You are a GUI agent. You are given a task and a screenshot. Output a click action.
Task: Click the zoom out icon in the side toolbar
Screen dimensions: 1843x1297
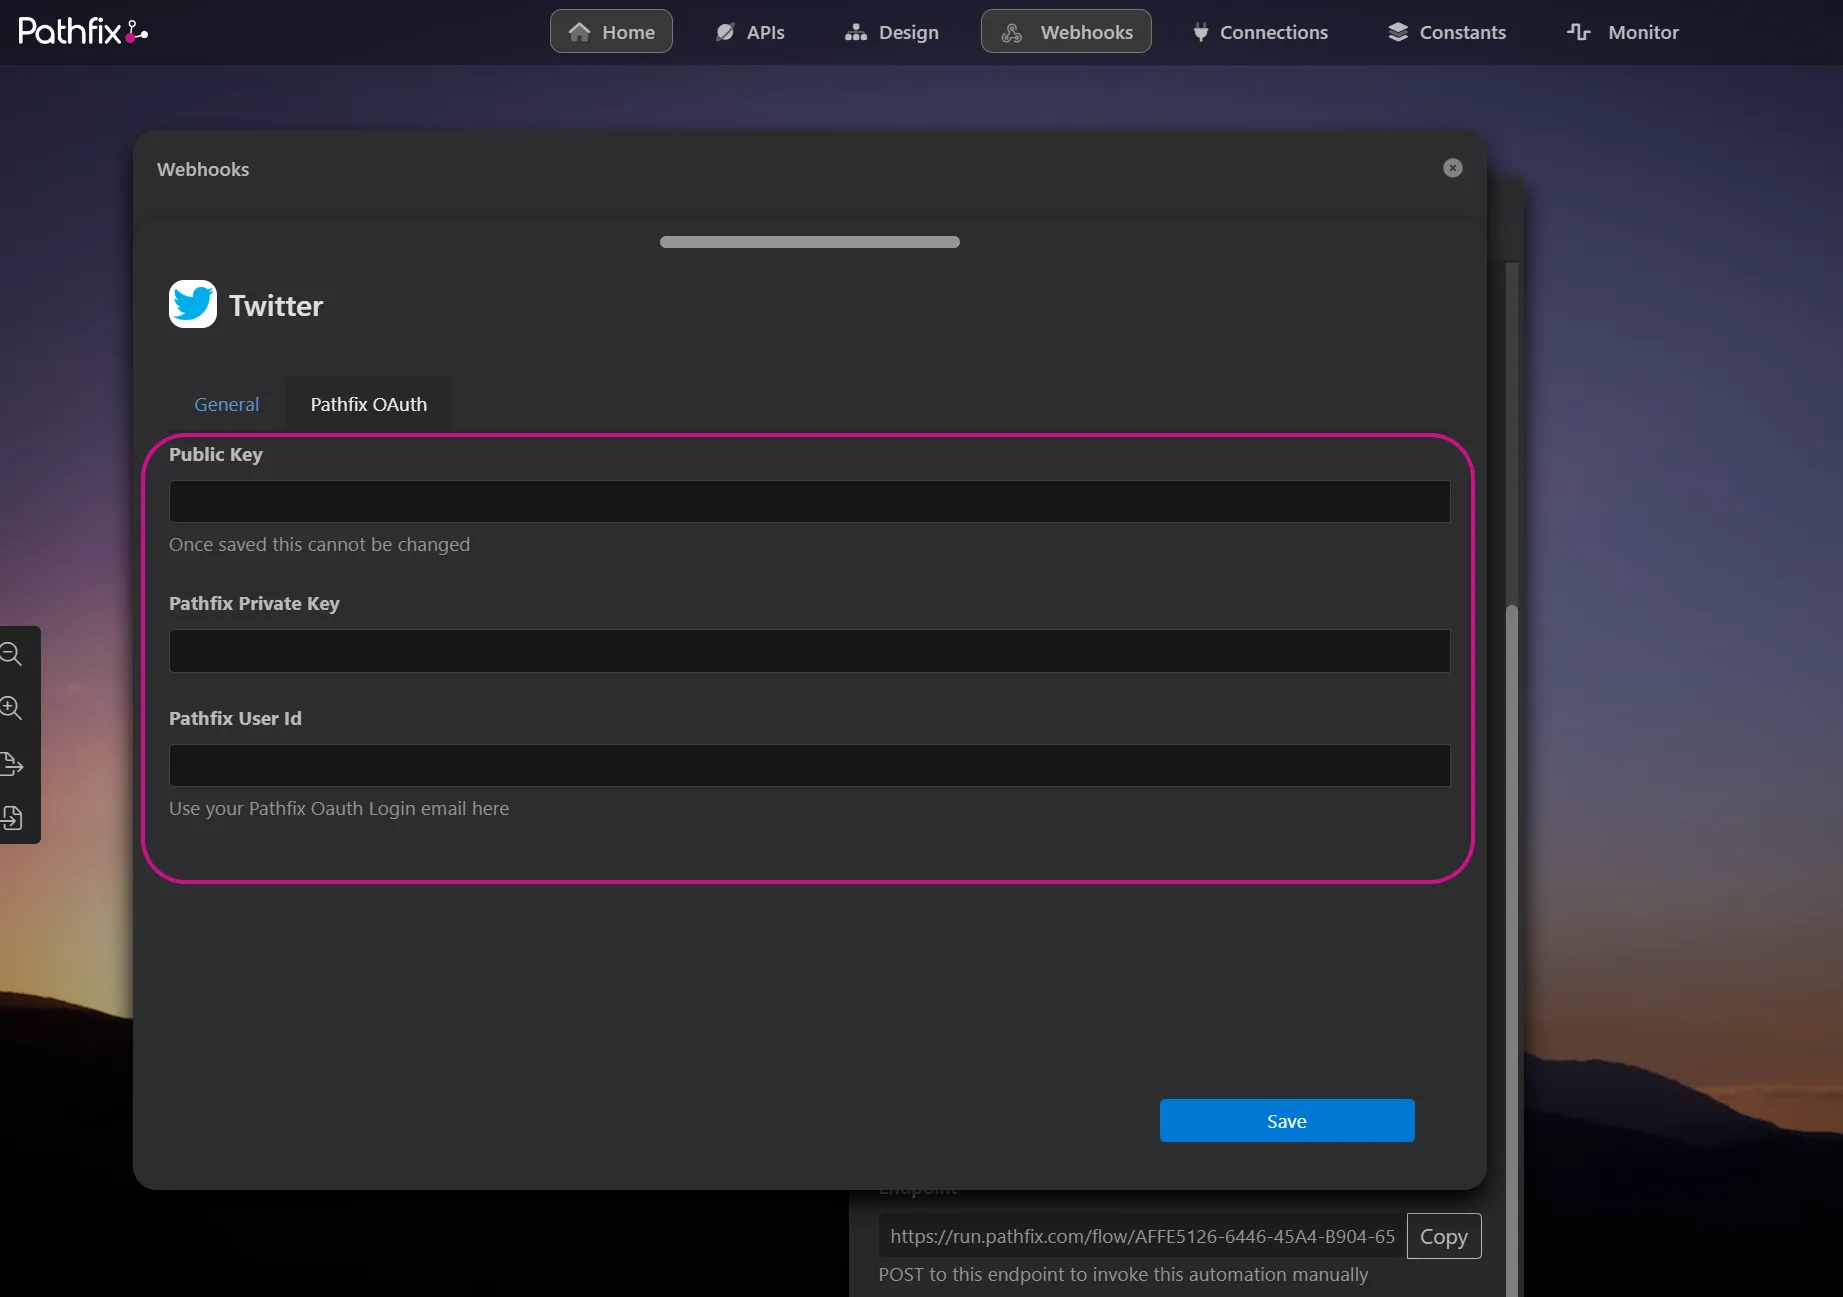point(11,654)
